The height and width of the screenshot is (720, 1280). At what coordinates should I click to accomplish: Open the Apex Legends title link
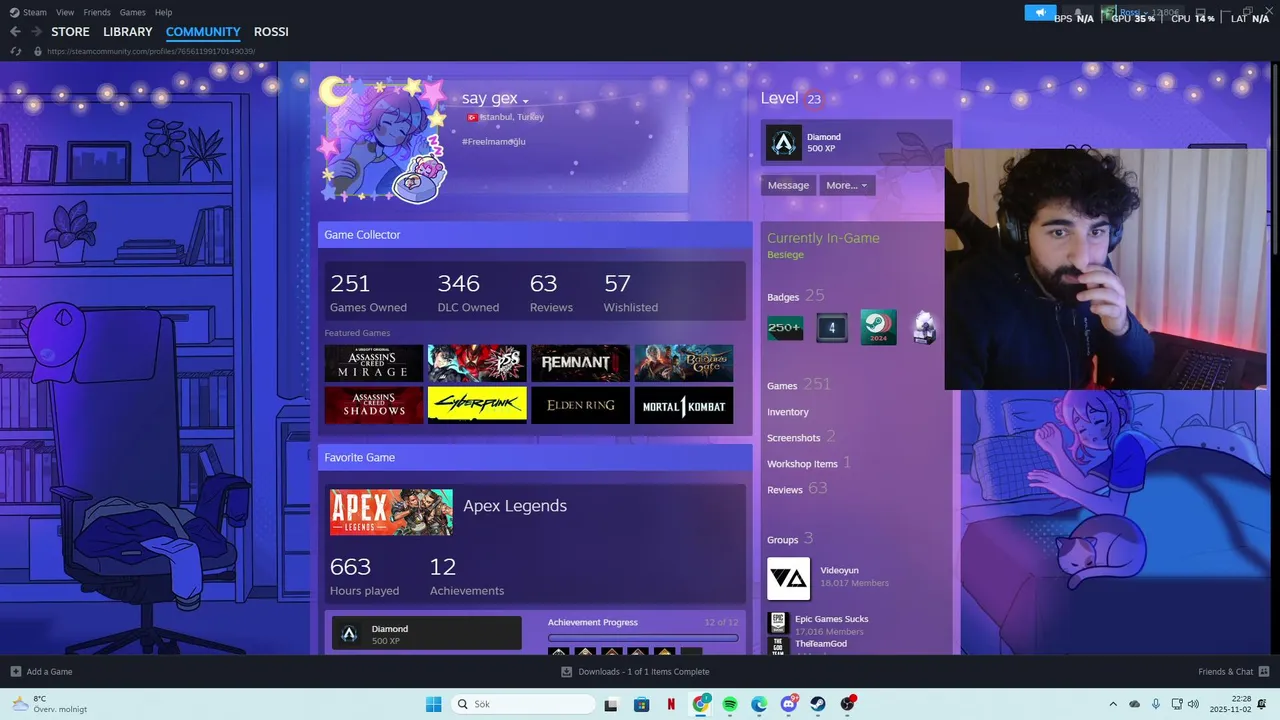click(515, 506)
